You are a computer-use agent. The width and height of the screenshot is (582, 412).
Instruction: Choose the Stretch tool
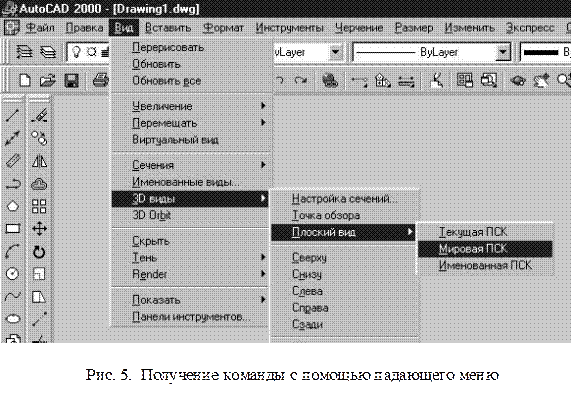[x=39, y=296]
